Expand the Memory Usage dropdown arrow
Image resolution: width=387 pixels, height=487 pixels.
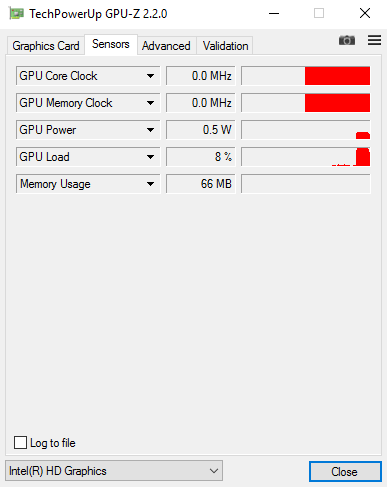pyautogui.click(x=150, y=184)
